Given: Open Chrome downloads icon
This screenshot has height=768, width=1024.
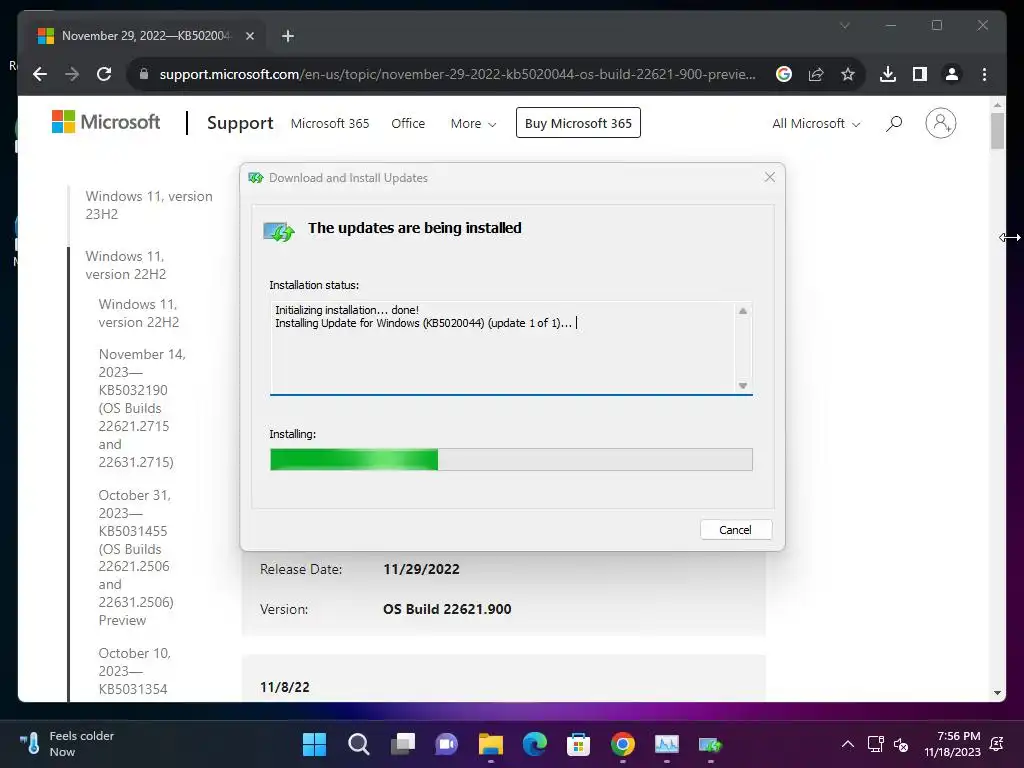Looking at the screenshot, I should (x=888, y=74).
